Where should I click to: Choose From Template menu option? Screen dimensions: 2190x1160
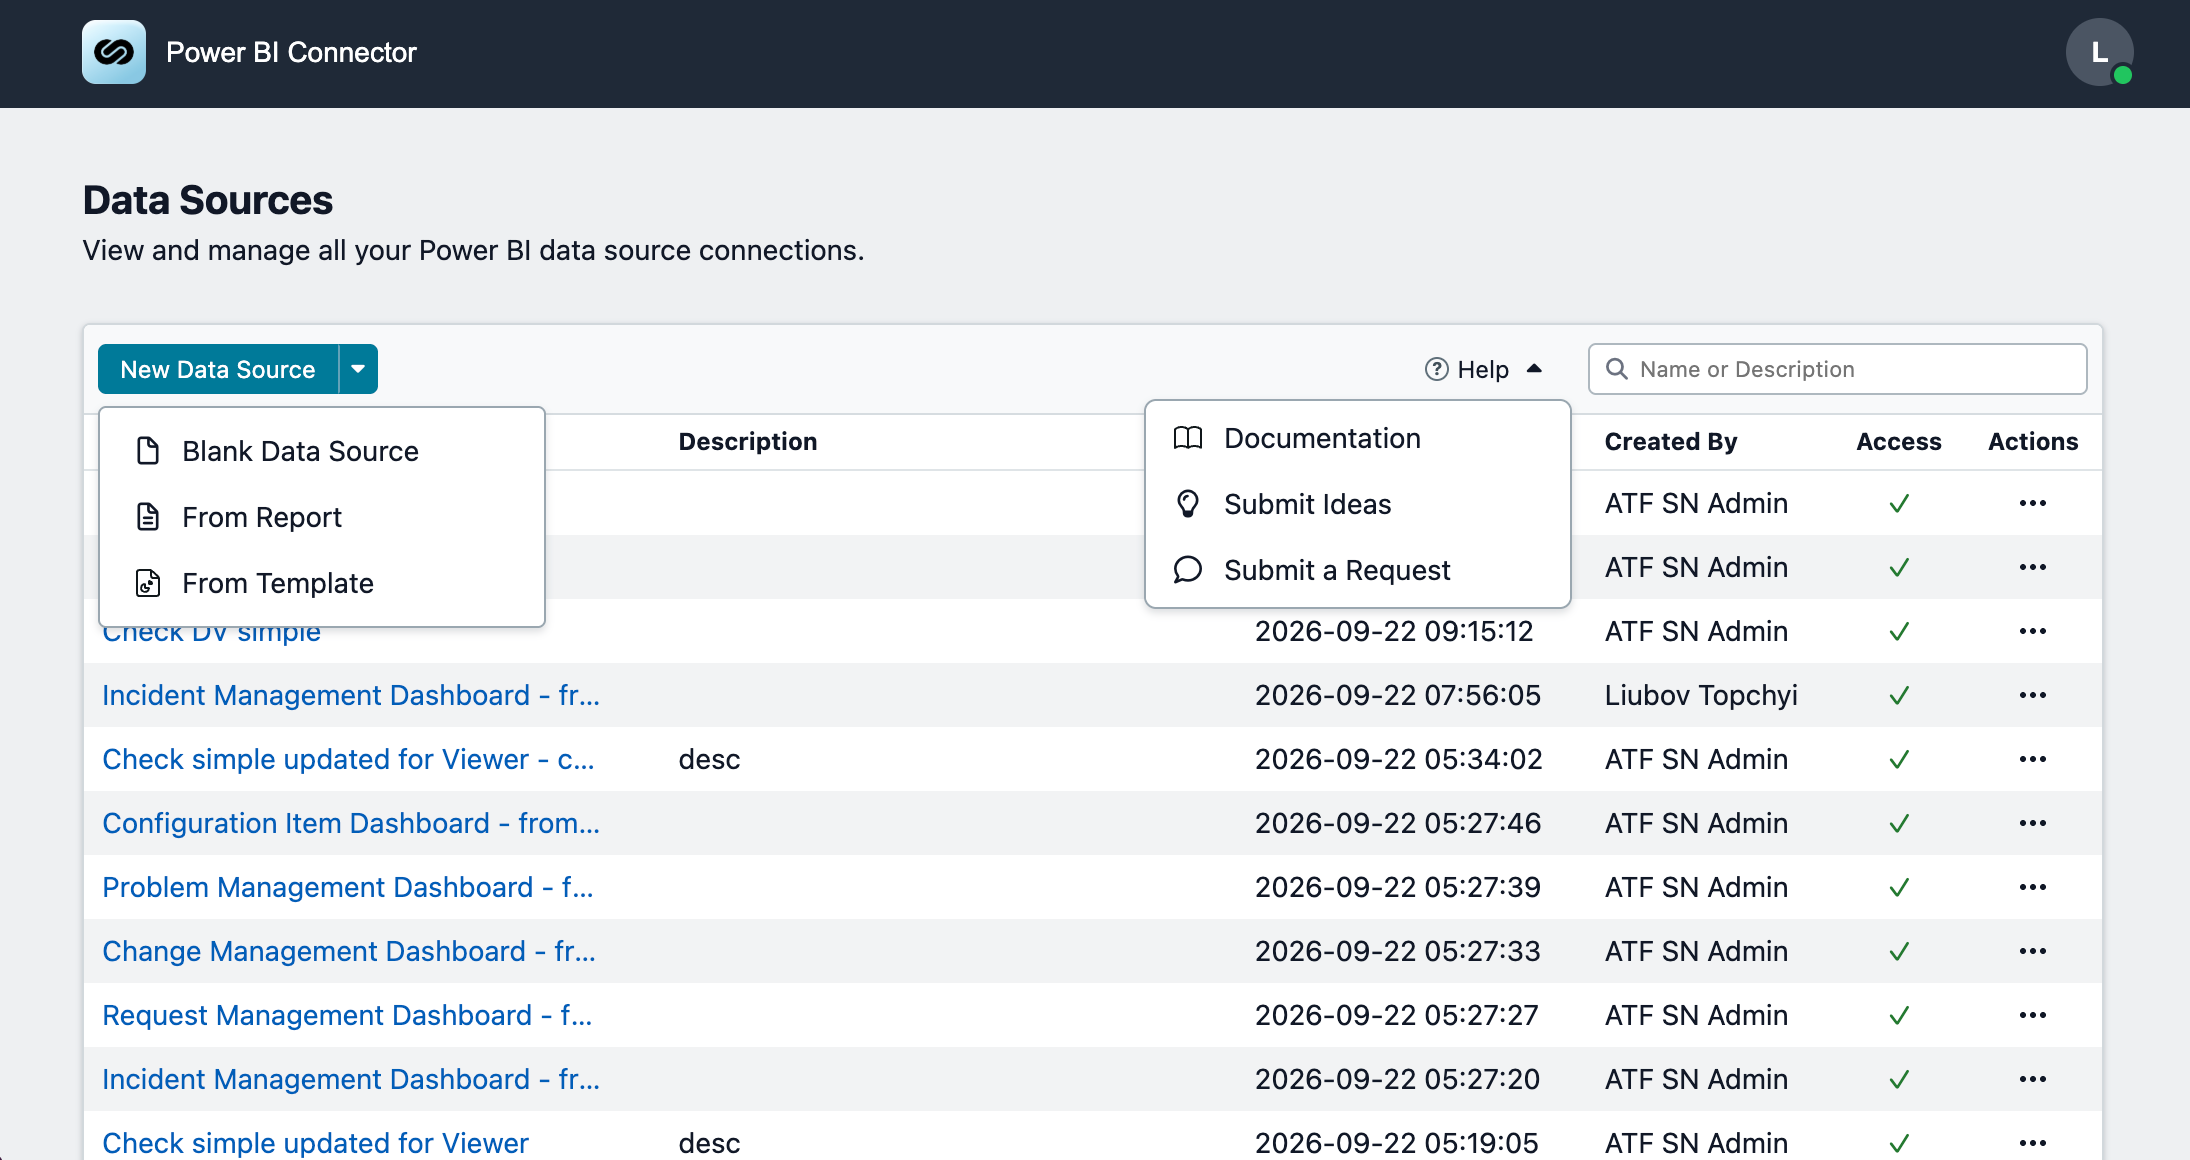[322, 583]
